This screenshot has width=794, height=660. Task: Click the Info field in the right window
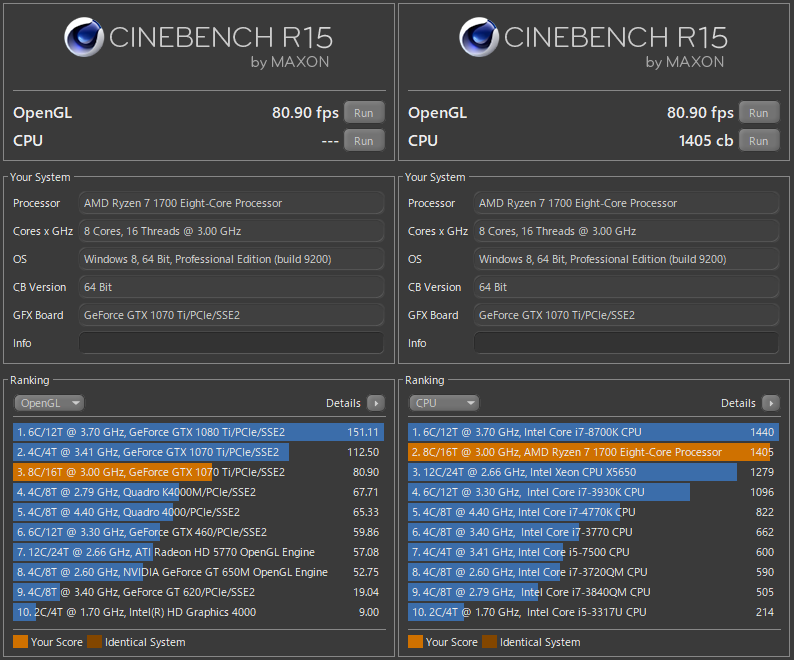pyautogui.click(x=626, y=343)
